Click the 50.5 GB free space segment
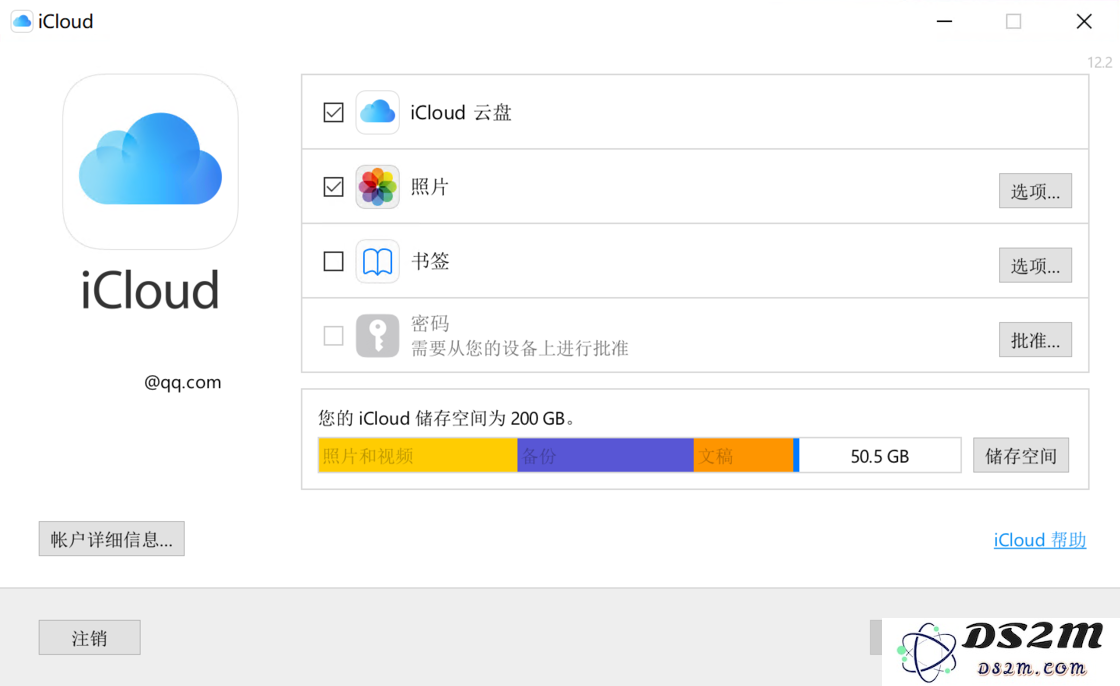Image resolution: width=1120 pixels, height=686 pixels. [x=880, y=455]
